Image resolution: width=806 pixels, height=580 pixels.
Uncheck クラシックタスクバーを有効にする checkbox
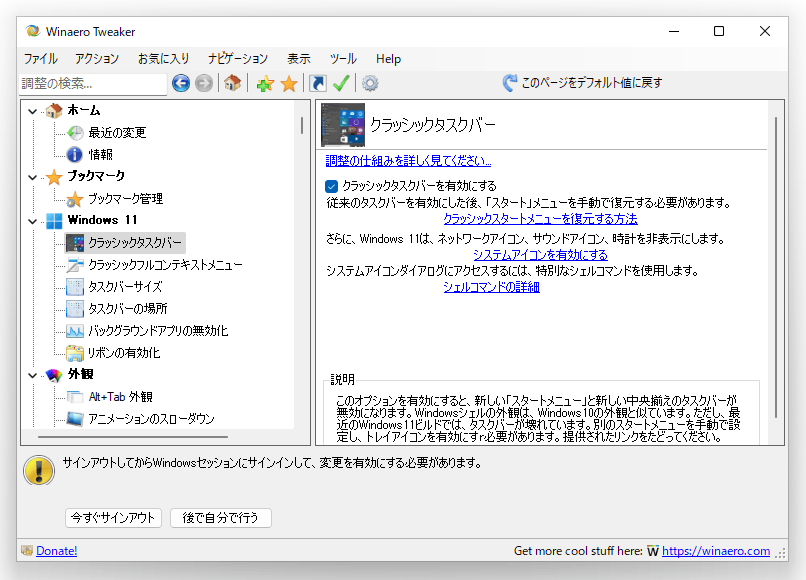(332, 186)
